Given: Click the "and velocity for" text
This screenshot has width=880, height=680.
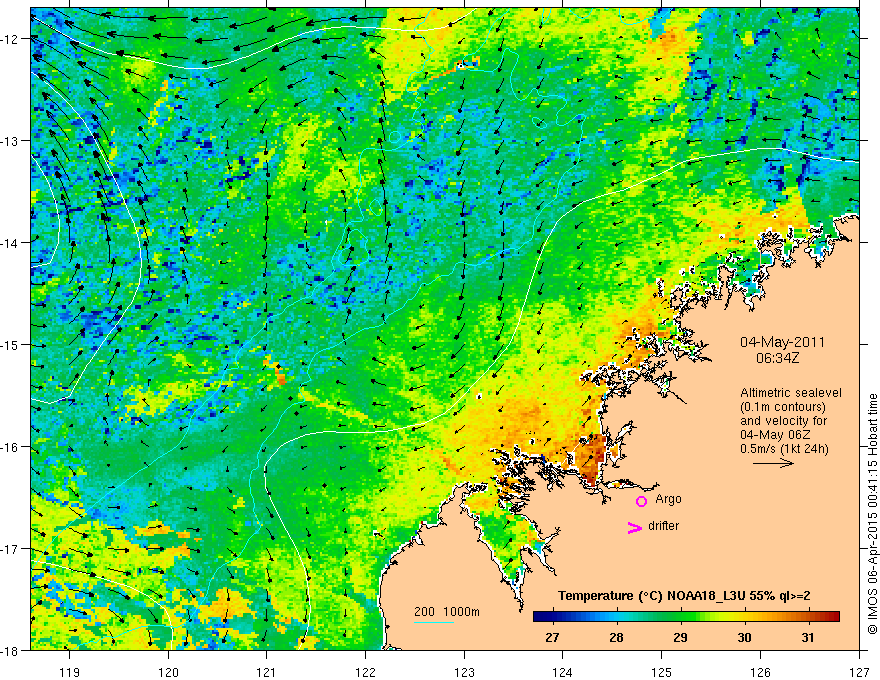Looking at the screenshot, I should (x=783, y=421).
